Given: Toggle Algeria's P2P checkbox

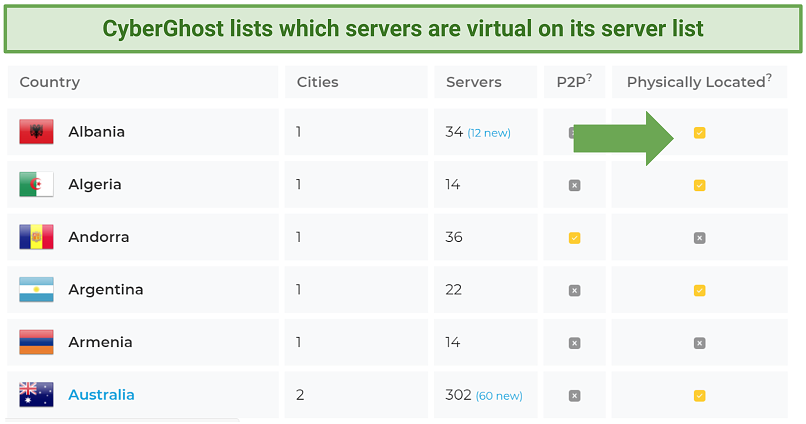Looking at the screenshot, I should click(x=574, y=185).
